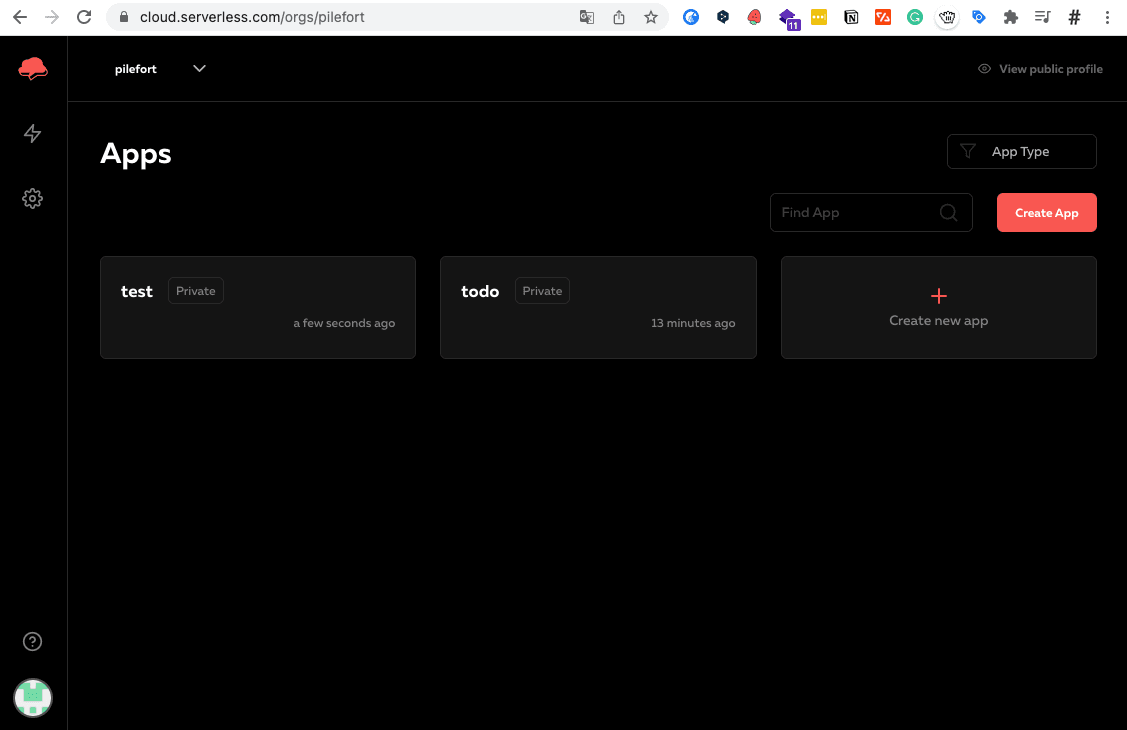Image resolution: width=1127 pixels, height=730 pixels.
Task: Click the eye icon next to View public profile
Action: point(983,68)
